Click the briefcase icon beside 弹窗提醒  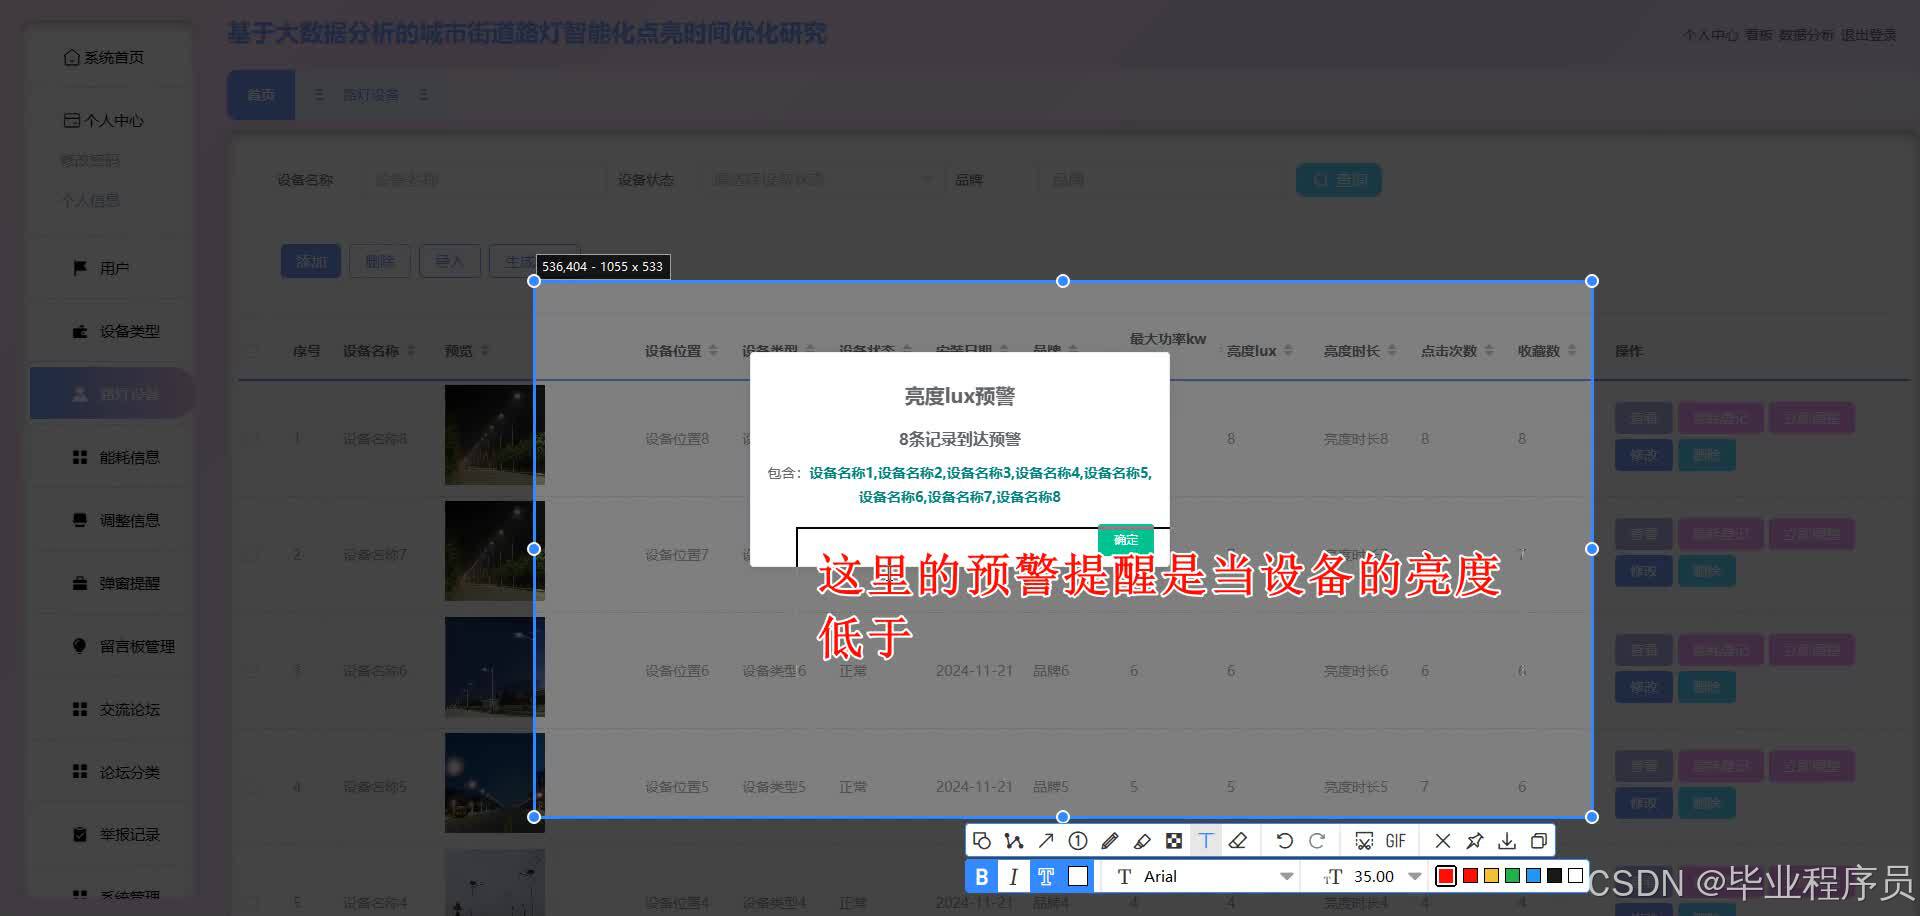point(80,583)
